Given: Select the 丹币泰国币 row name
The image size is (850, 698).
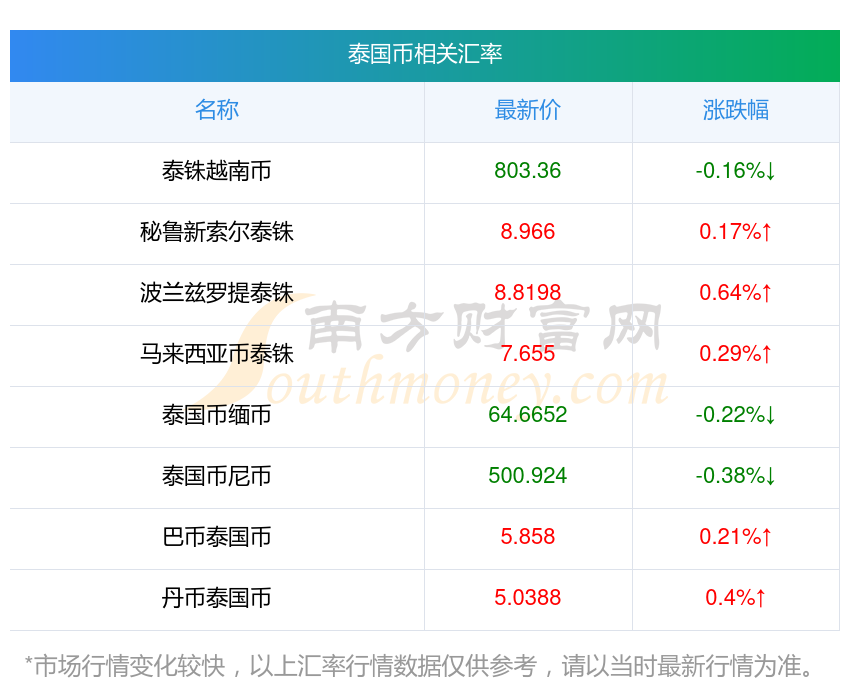Looking at the screenshot, I should [217, 598].
